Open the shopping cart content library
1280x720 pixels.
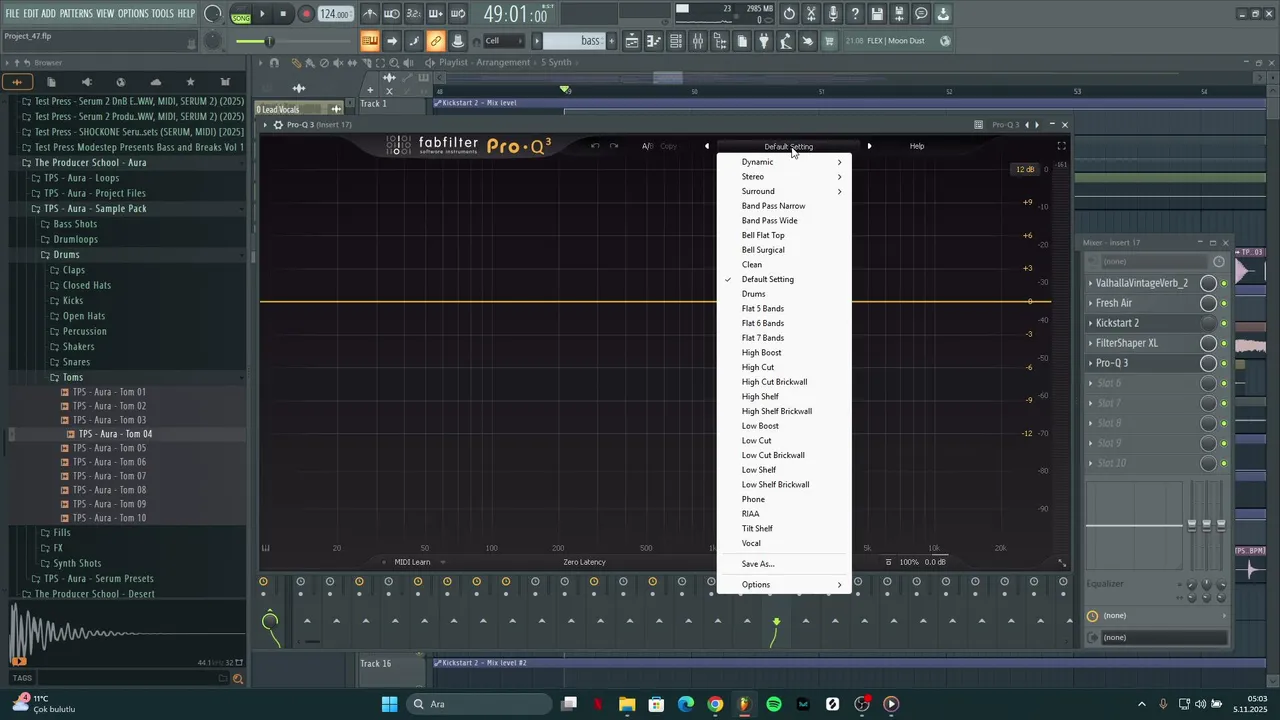[x=829, y=41]
